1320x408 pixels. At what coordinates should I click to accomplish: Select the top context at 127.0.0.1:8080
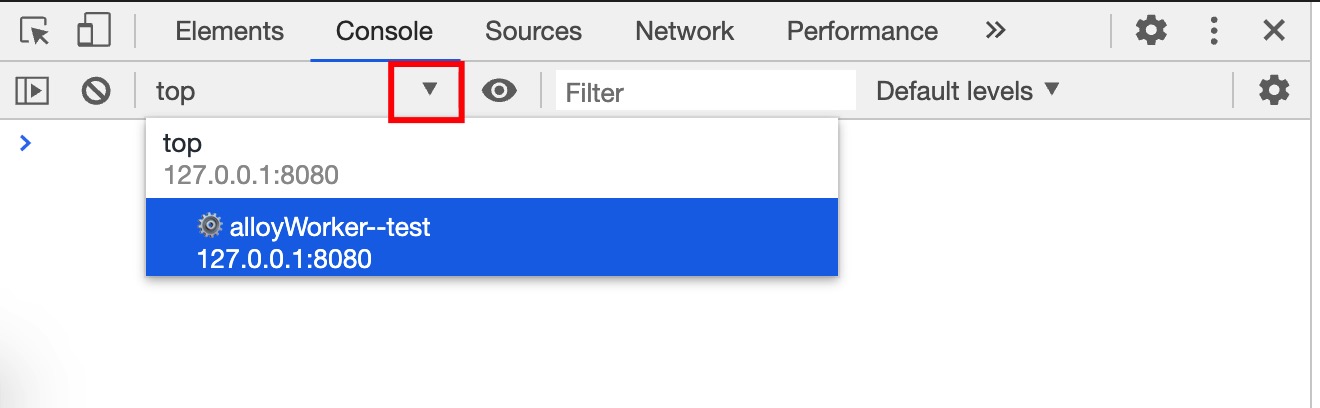coord(492,159)
